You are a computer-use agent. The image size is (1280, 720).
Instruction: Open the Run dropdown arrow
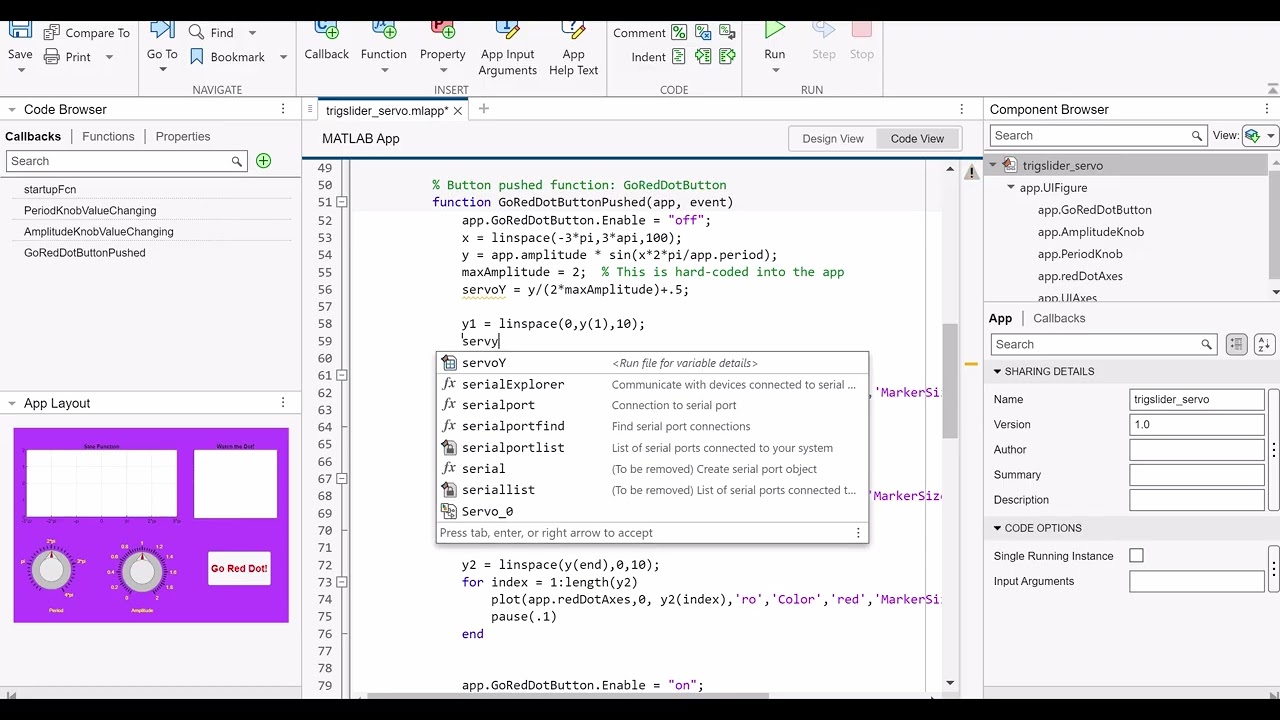(x=775, y=70)
